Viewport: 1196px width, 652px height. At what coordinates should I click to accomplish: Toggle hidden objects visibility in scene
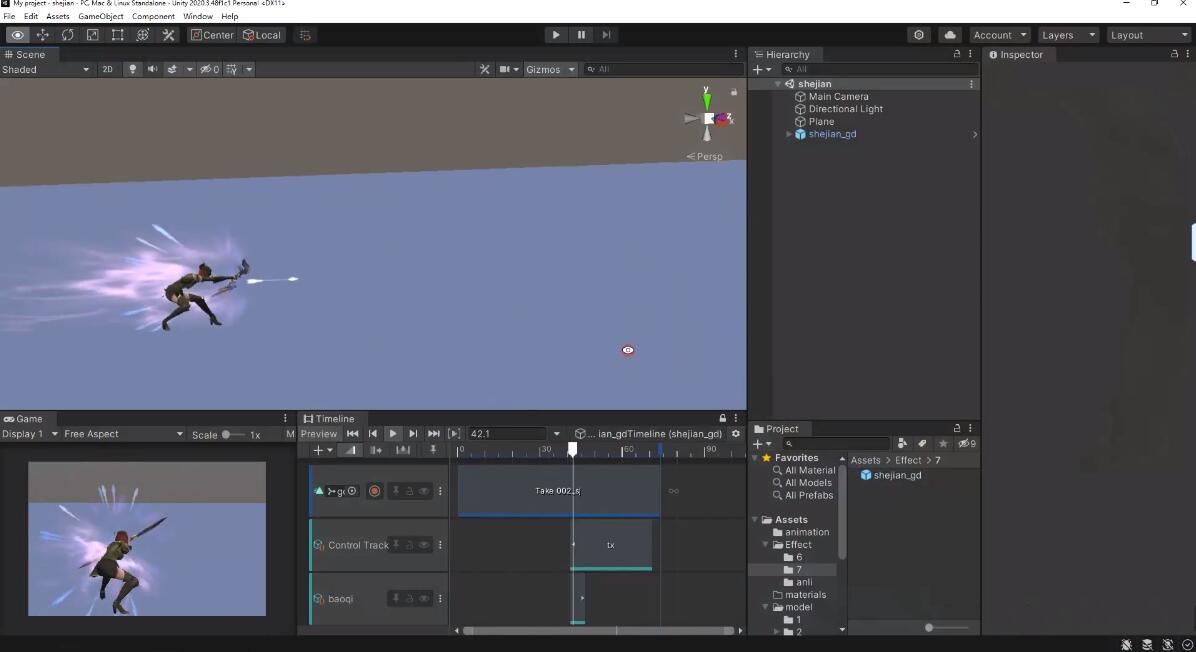[210, 69]
